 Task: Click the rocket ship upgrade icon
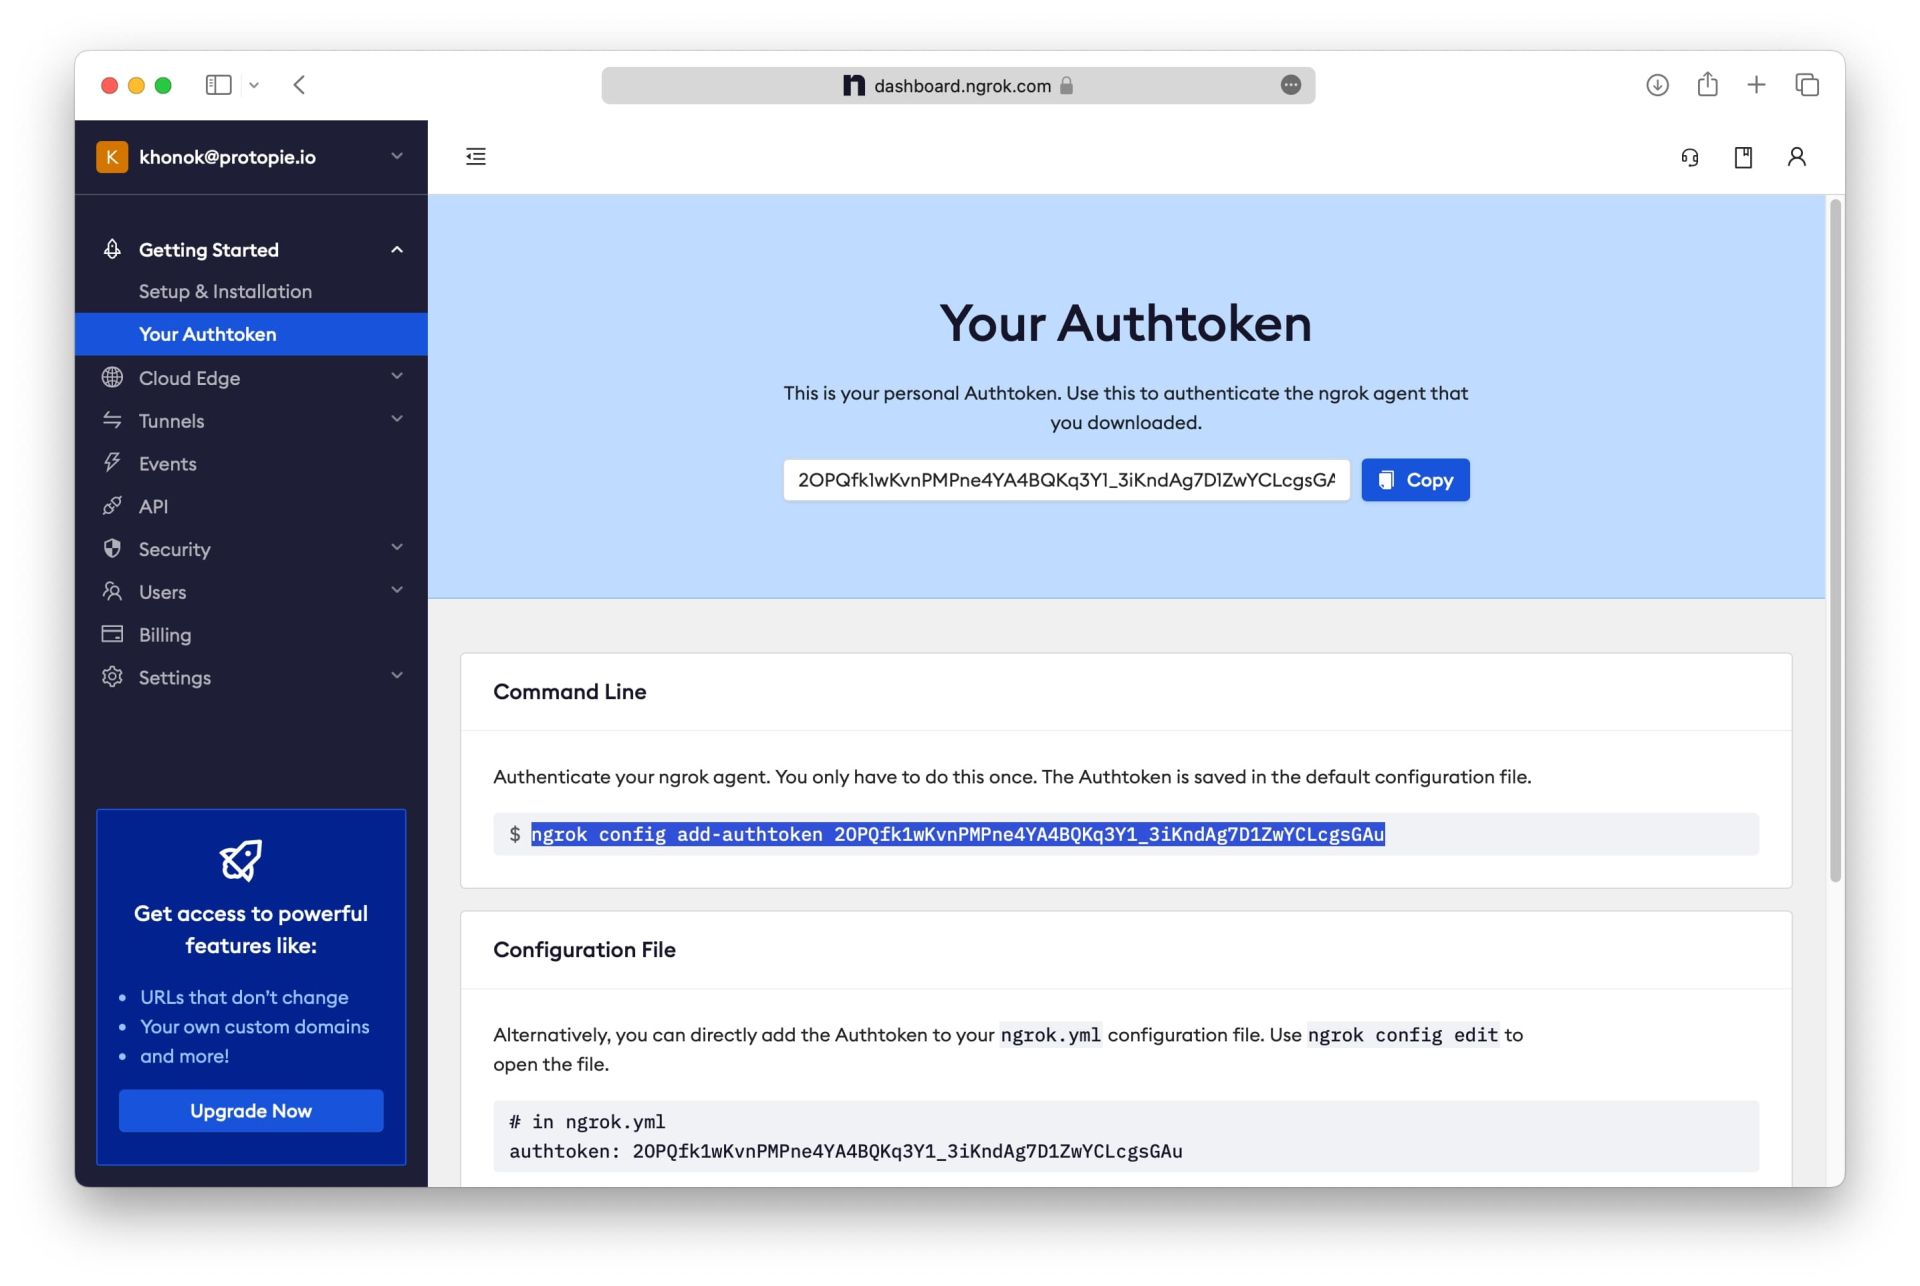240,858
